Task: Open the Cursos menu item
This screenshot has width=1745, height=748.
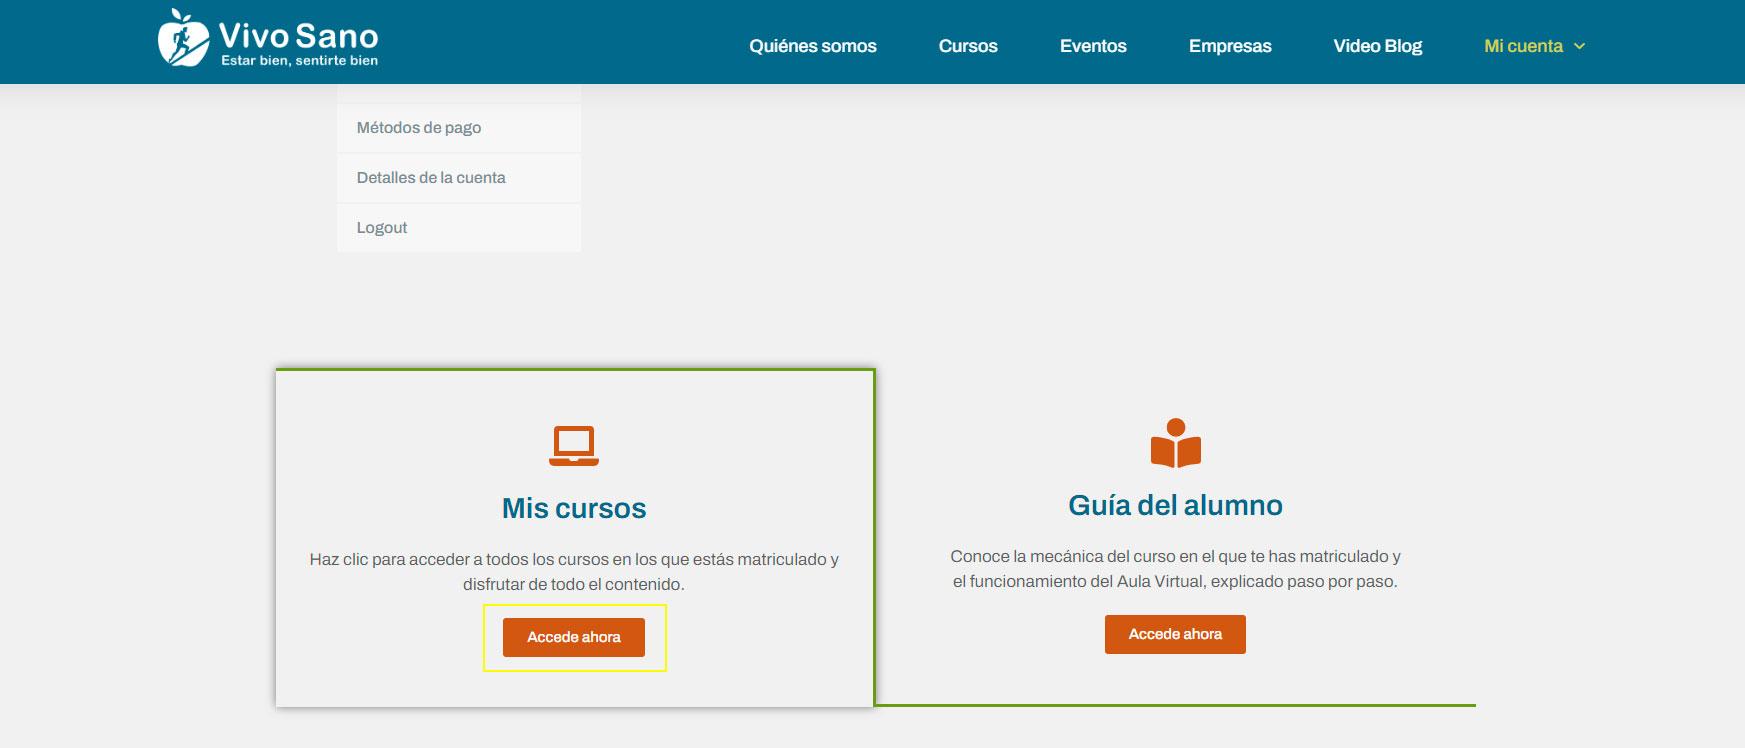Action: [x=967, y=46]
